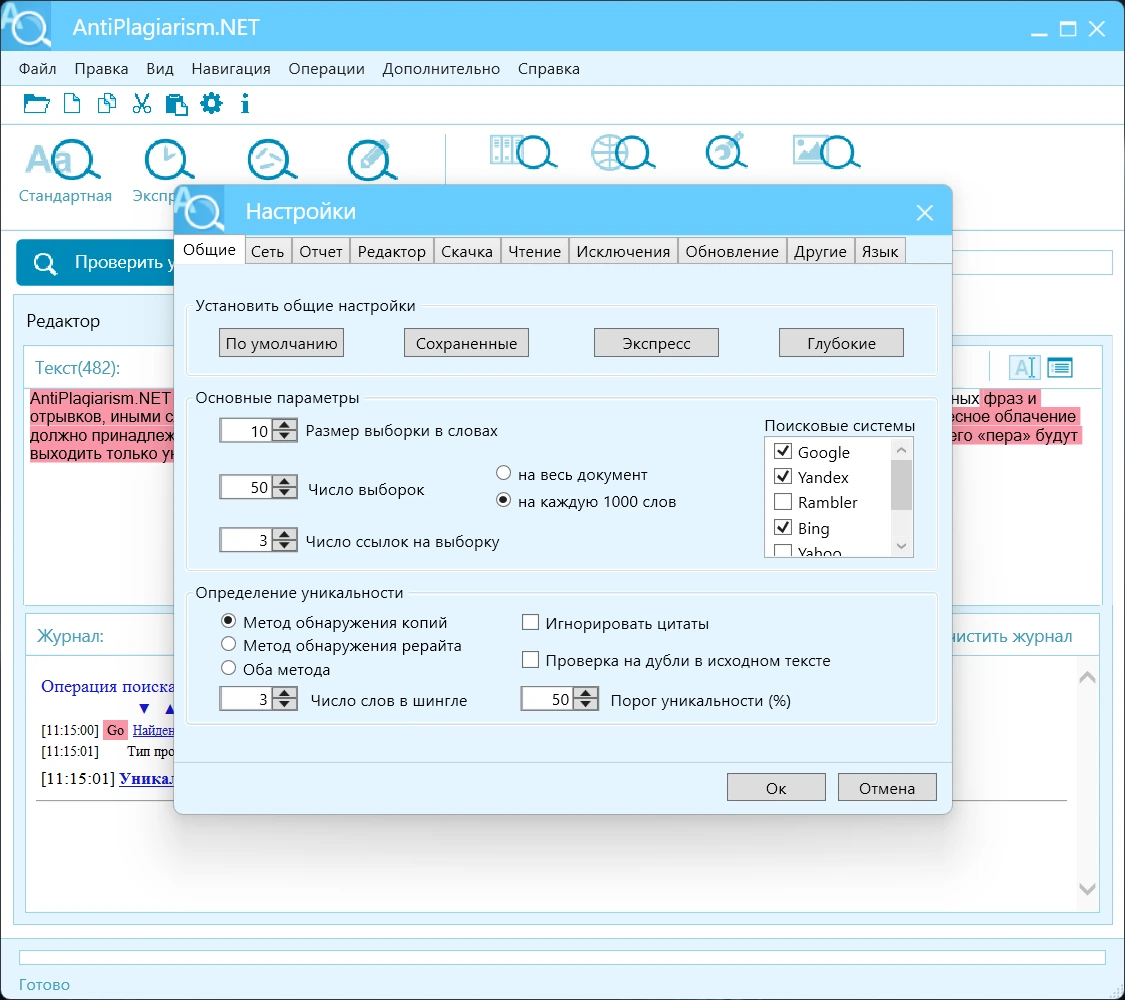Load Сохраненные settings preset
1125x1000 pixels.
click(x=466, y=343)
